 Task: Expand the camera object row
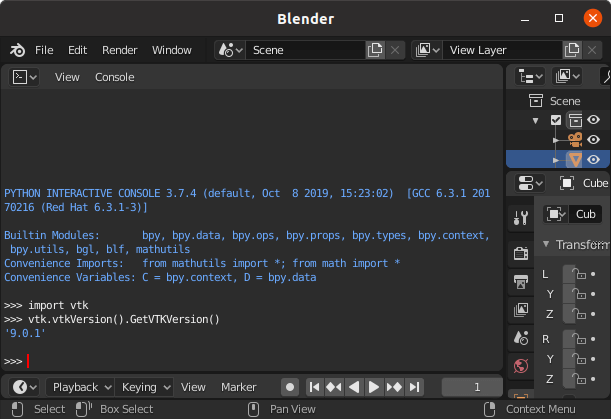point(556,140)
